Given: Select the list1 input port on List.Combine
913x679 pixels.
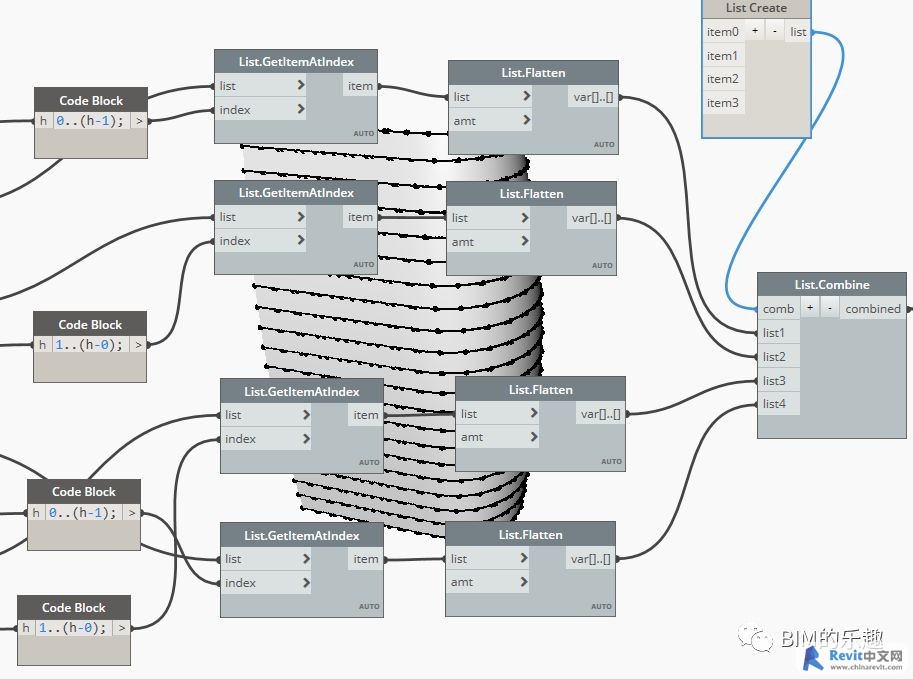Looking at the screenshot, I should click(x=774, y=333).
